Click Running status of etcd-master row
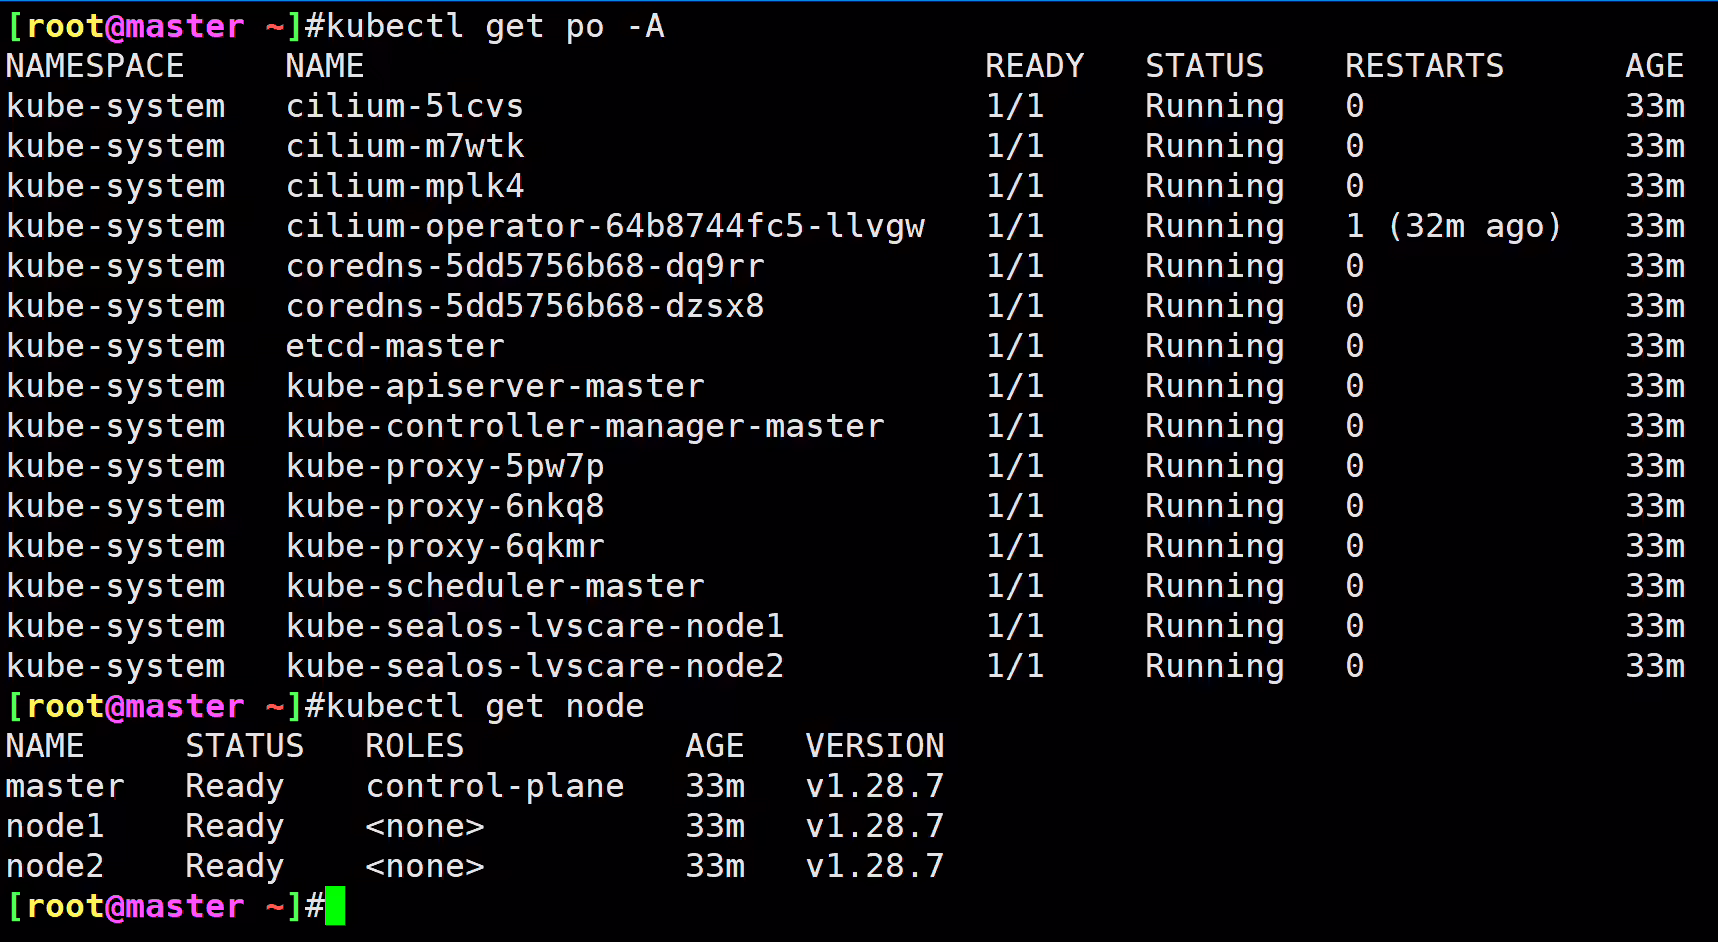 [1215, 346]
